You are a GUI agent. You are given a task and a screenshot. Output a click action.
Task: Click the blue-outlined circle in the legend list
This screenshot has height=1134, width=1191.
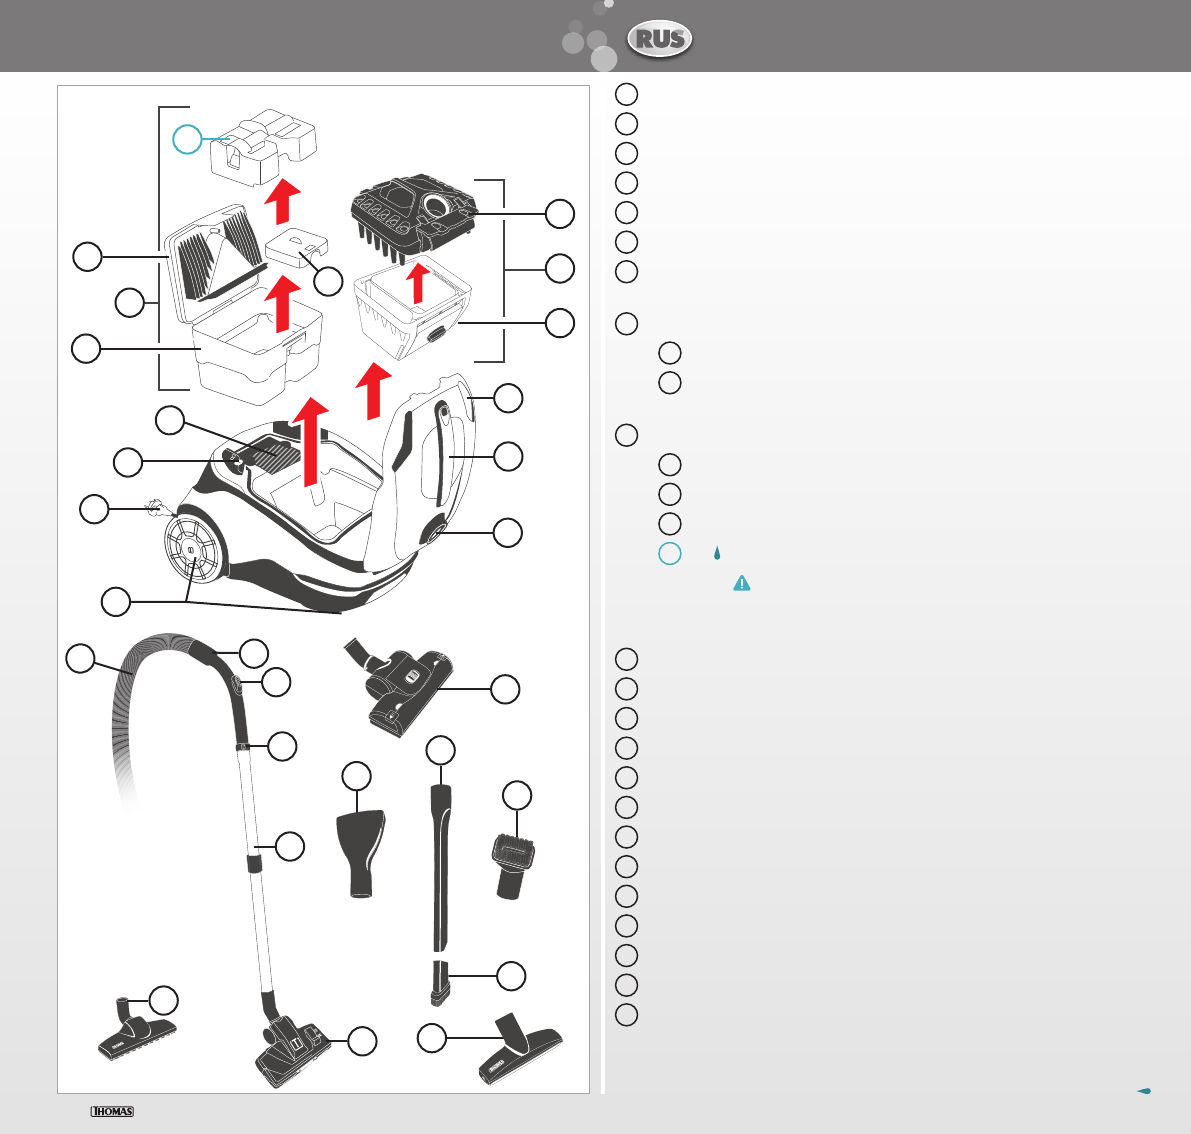(670, 553)
